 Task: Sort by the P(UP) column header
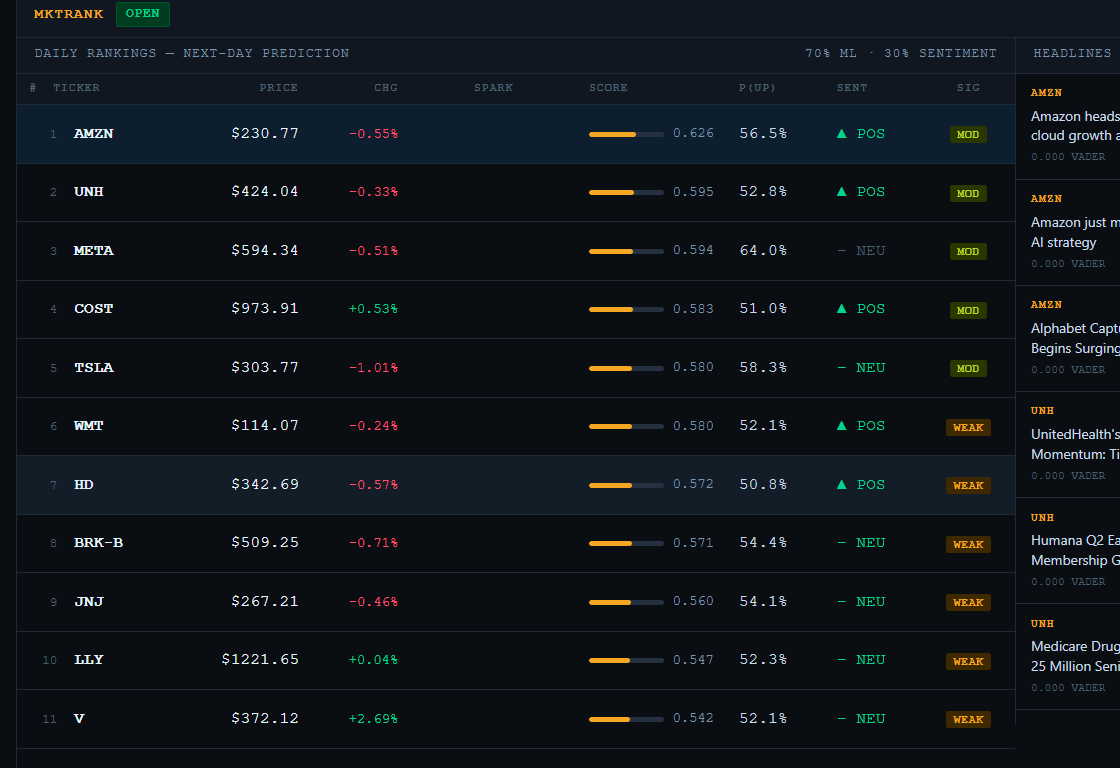coord(757,88)
